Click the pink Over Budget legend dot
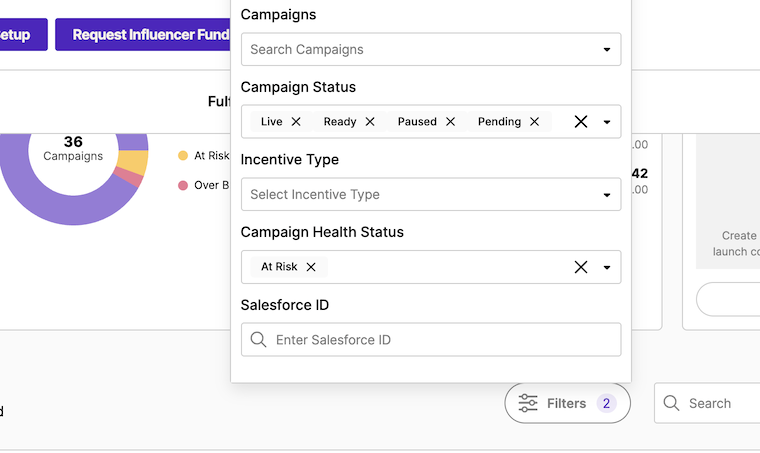This screenshot has height=453, width=760. [183, 185]
